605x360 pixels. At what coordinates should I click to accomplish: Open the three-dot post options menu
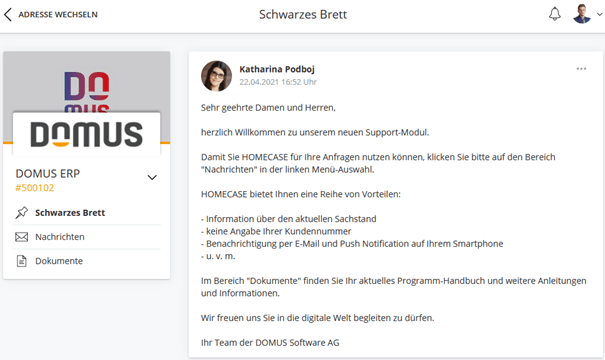tap(581, 69)
